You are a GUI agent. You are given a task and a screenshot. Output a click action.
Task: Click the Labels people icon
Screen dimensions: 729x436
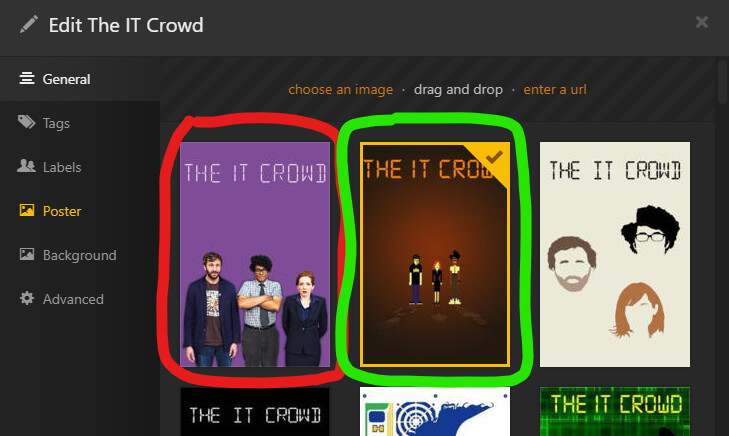coord(27,166)
